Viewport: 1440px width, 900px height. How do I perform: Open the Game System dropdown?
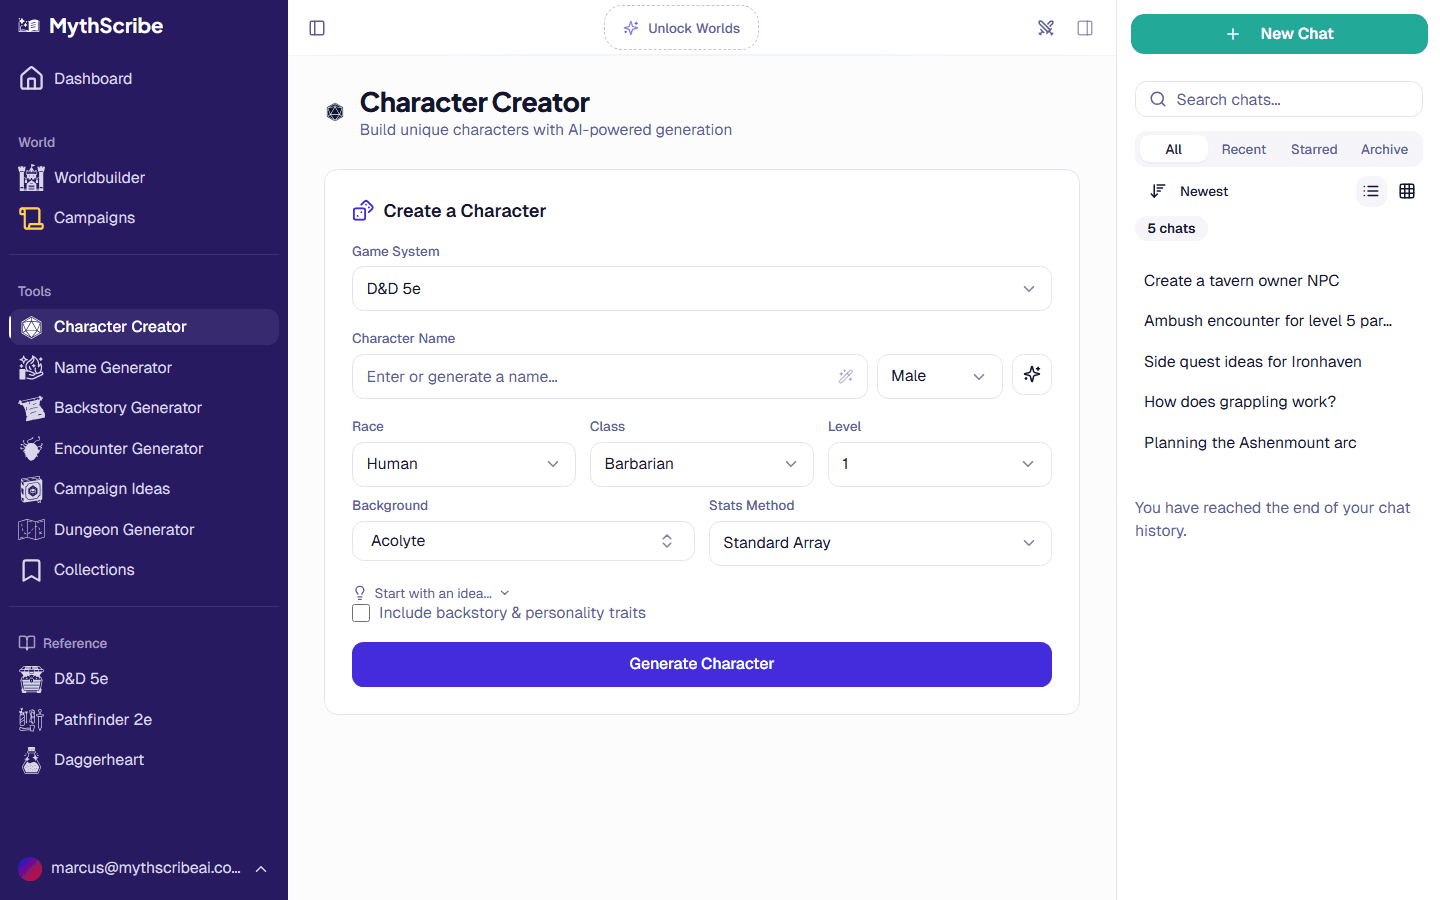(701, 288)
